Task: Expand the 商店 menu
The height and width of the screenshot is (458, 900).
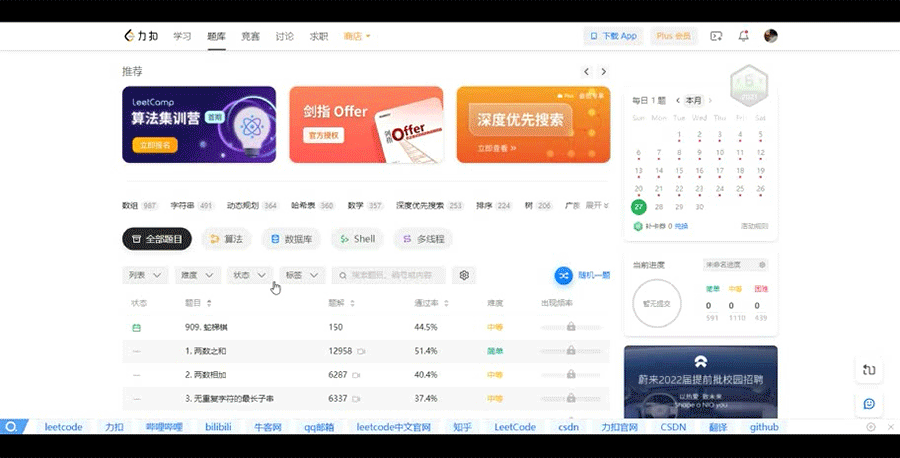Action: (357, 36)
